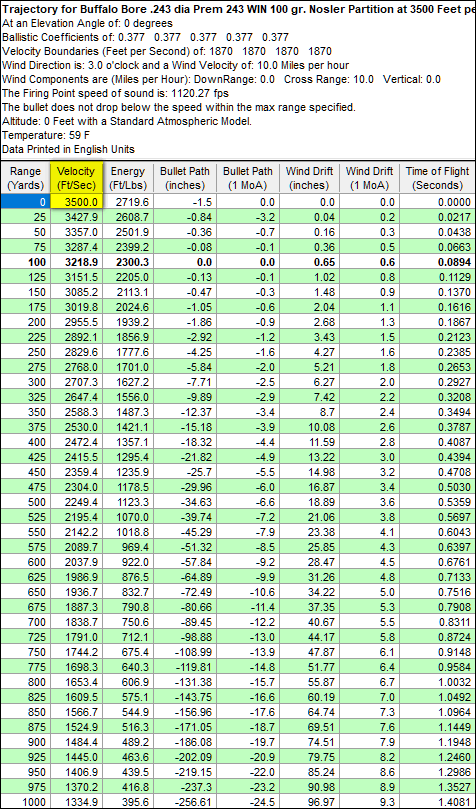Click the trajectory title text line

pos(238,10)
